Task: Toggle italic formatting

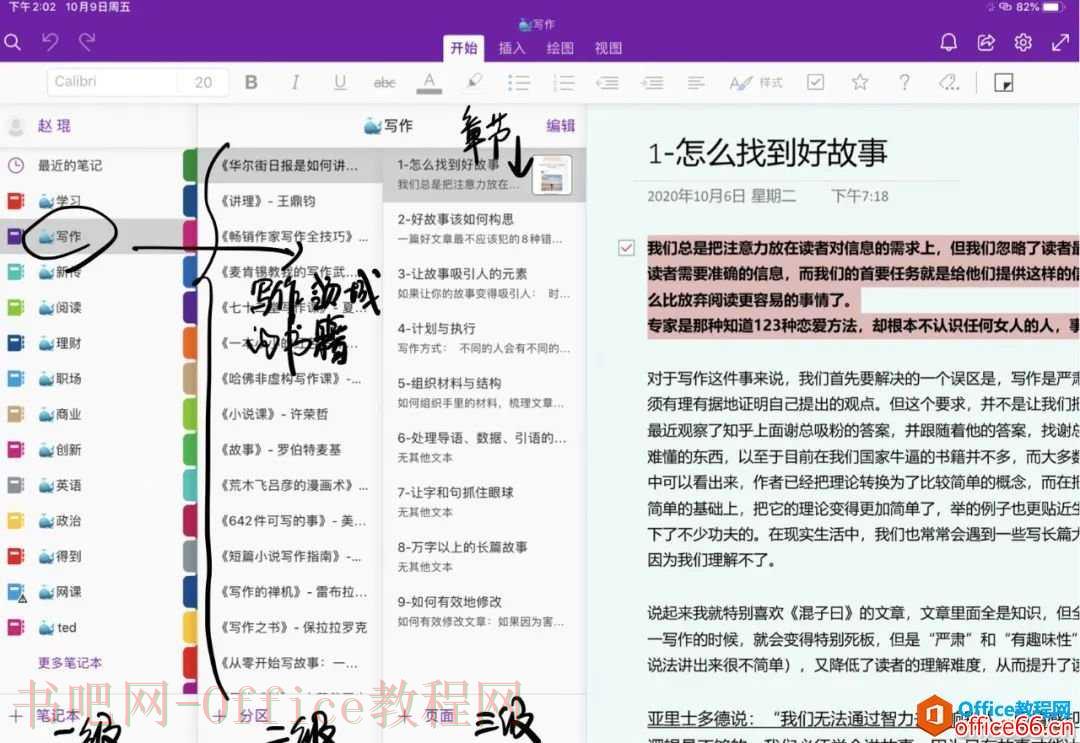Action: pos(295,83)
